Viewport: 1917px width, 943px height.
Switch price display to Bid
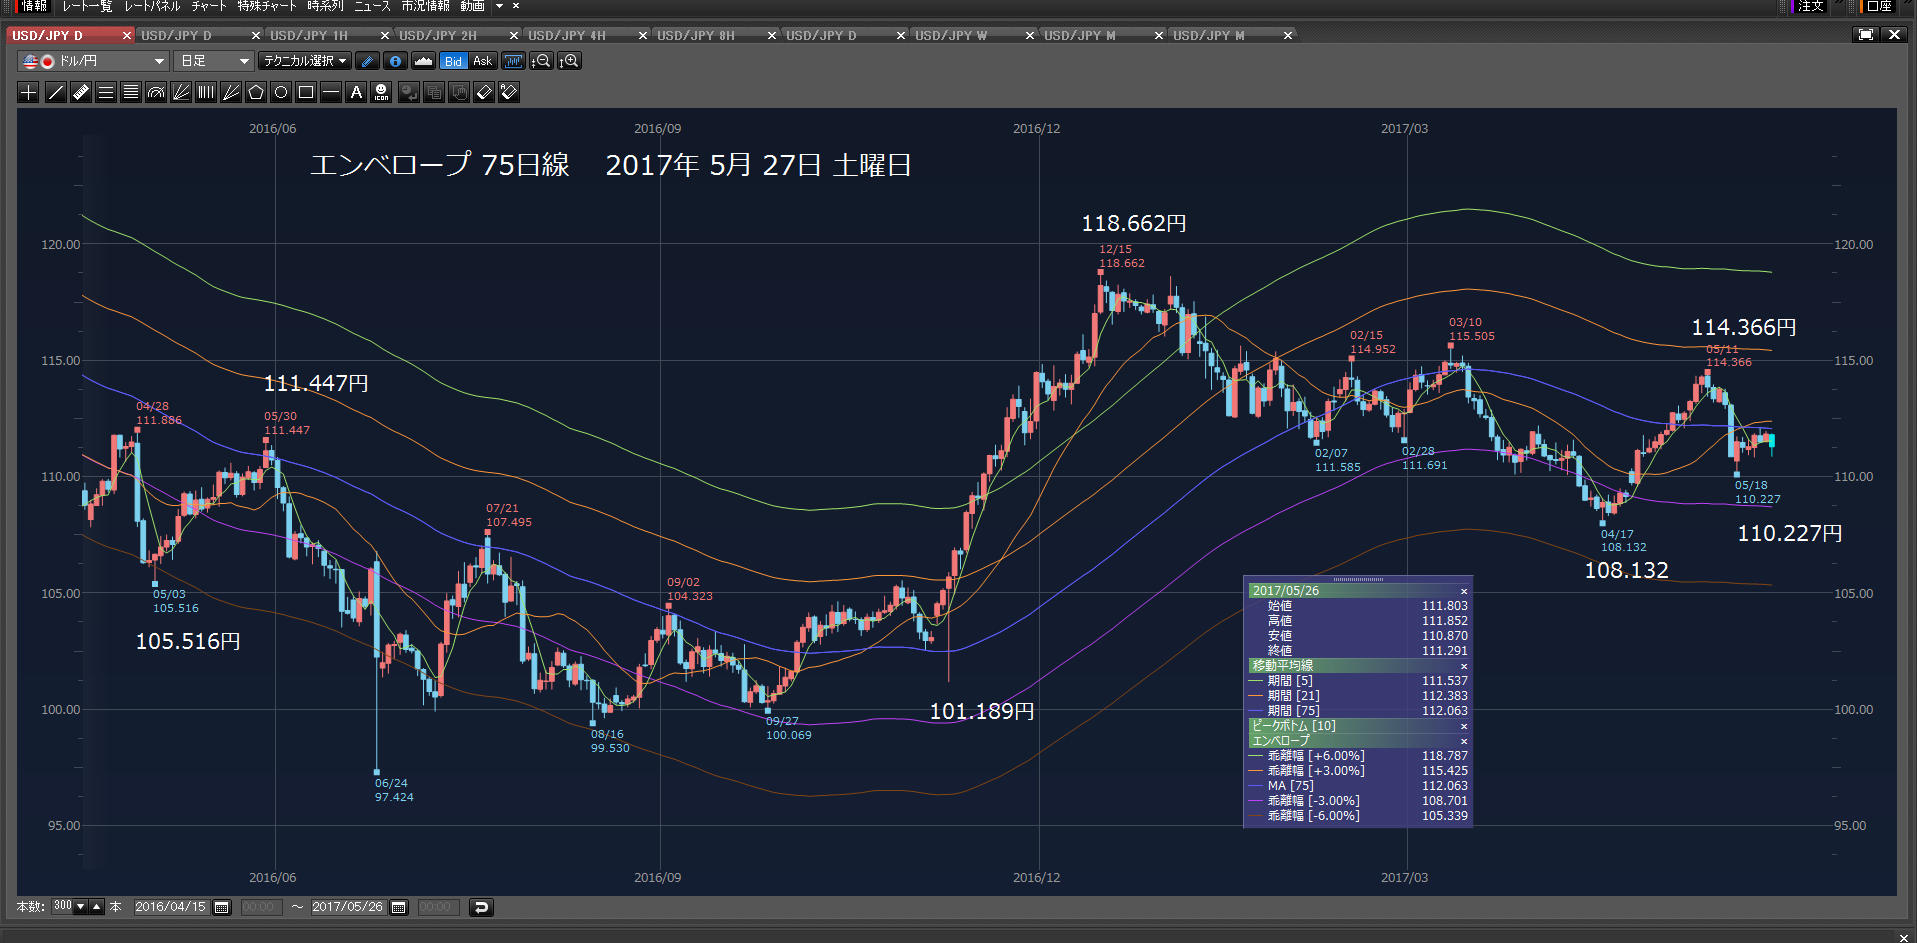pos(453,61)
